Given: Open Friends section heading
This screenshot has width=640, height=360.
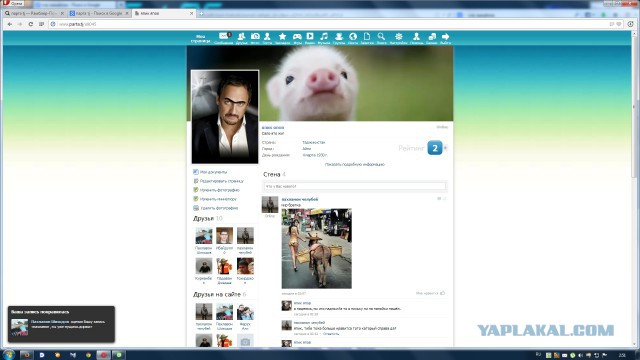Looking at the screenshot, I should 203,218.
